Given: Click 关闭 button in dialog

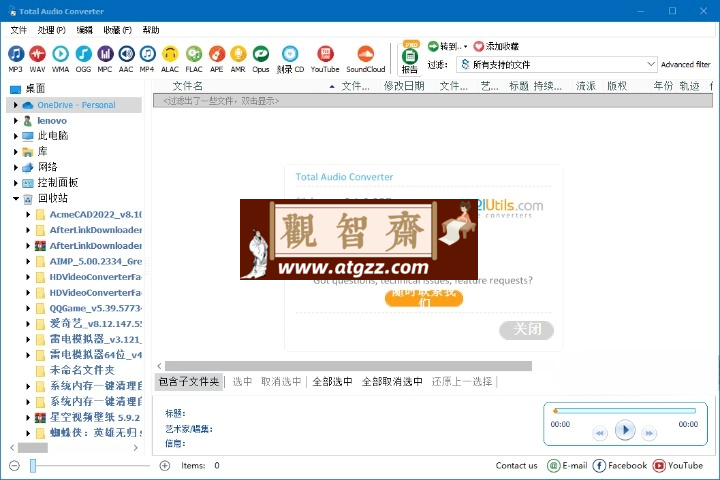Looking at the screenshot, I should [x=527, y=330].
